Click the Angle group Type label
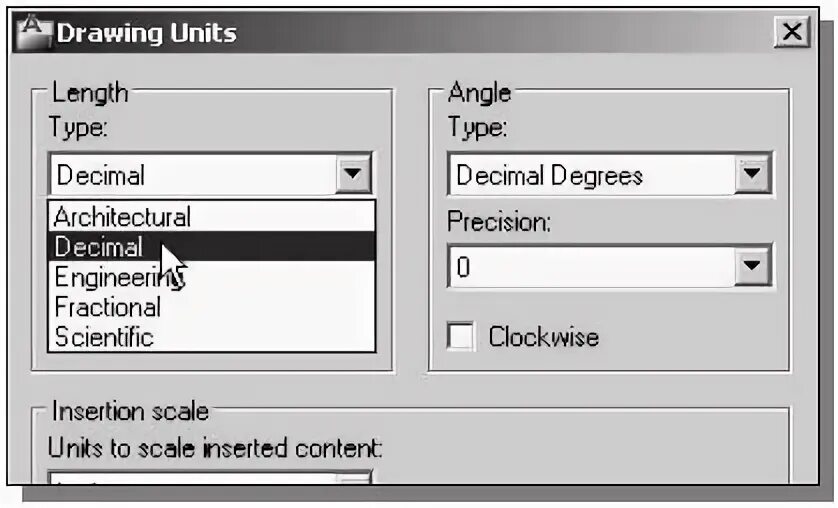 (x=477, y=127)
